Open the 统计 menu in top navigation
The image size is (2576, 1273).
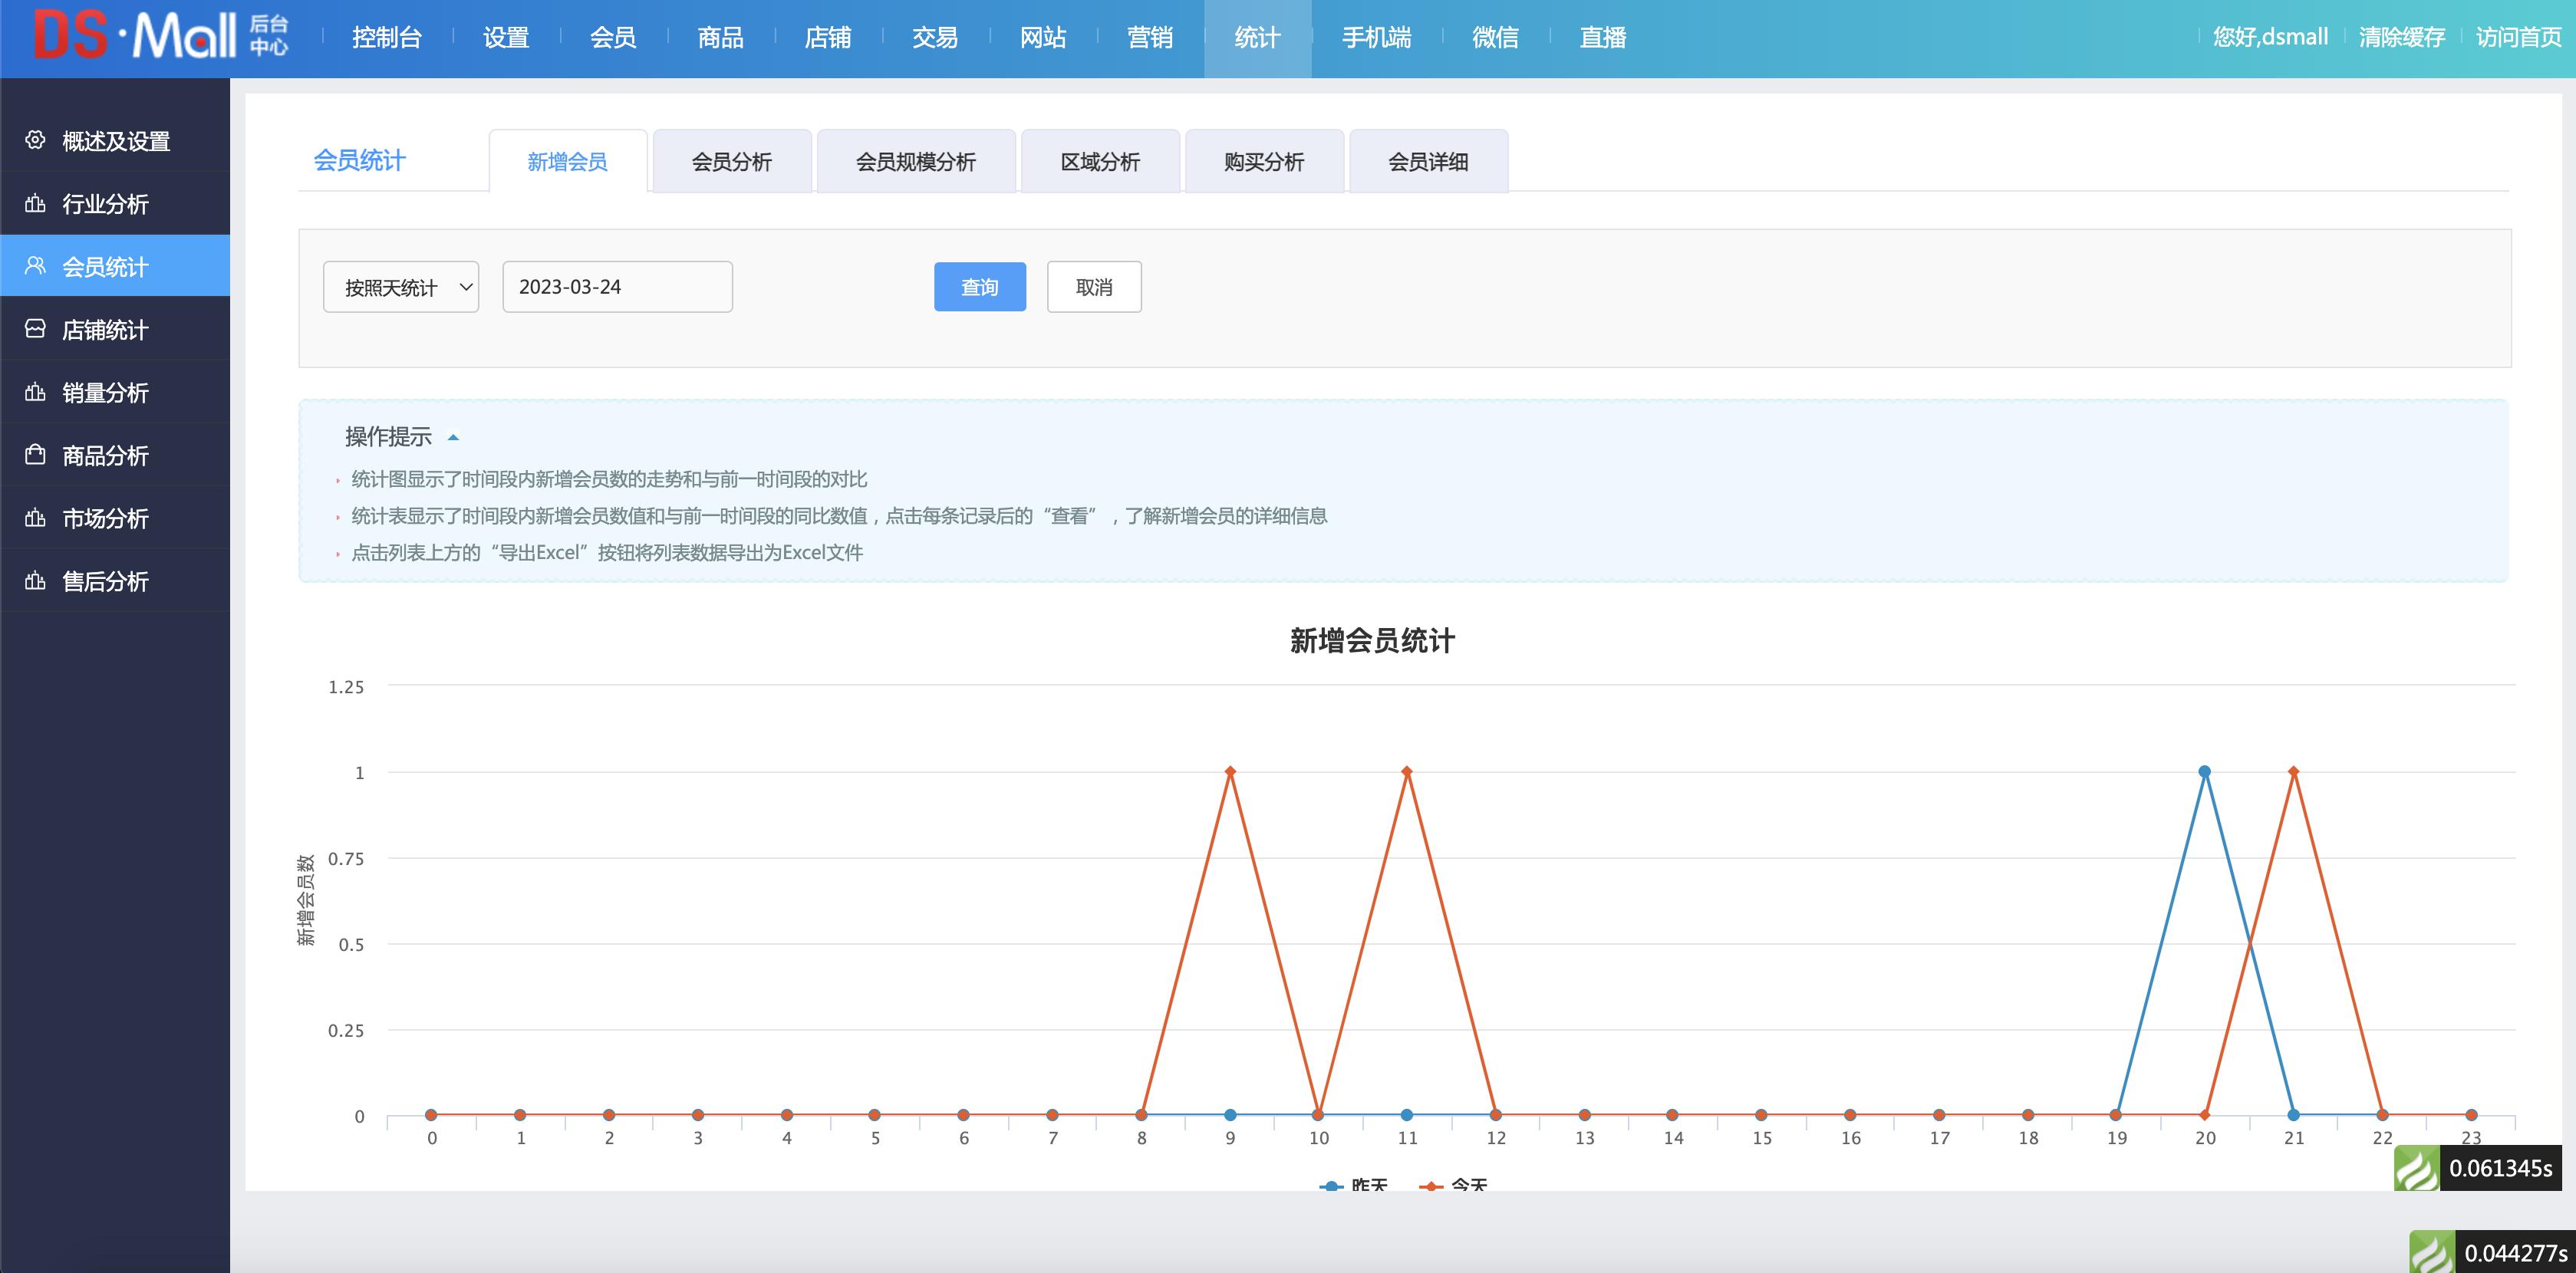point(1258,38)
